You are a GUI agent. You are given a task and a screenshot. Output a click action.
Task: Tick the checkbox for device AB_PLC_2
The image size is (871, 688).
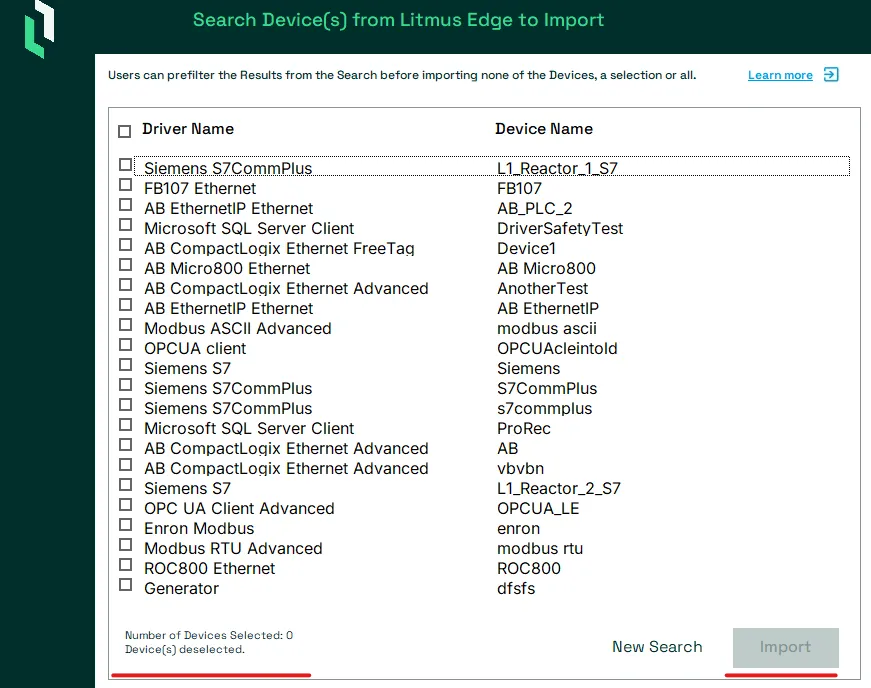[126, 205]
